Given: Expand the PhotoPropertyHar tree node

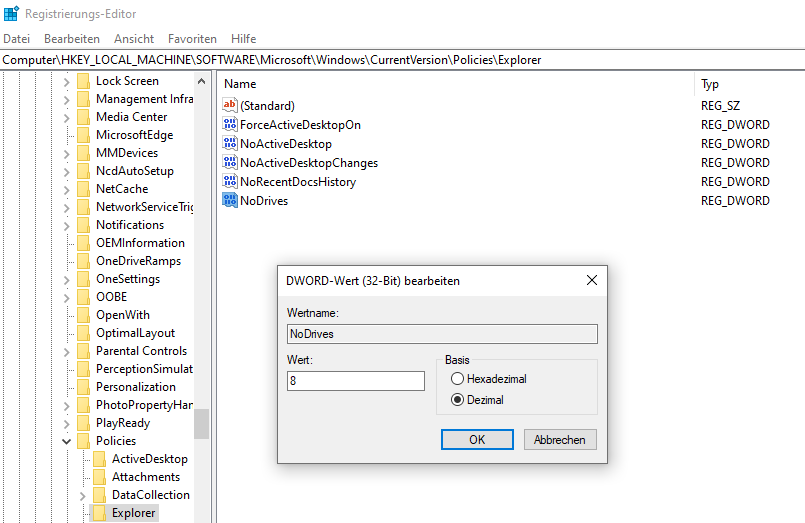Looking at the screenshot, I should click(66, 405).
